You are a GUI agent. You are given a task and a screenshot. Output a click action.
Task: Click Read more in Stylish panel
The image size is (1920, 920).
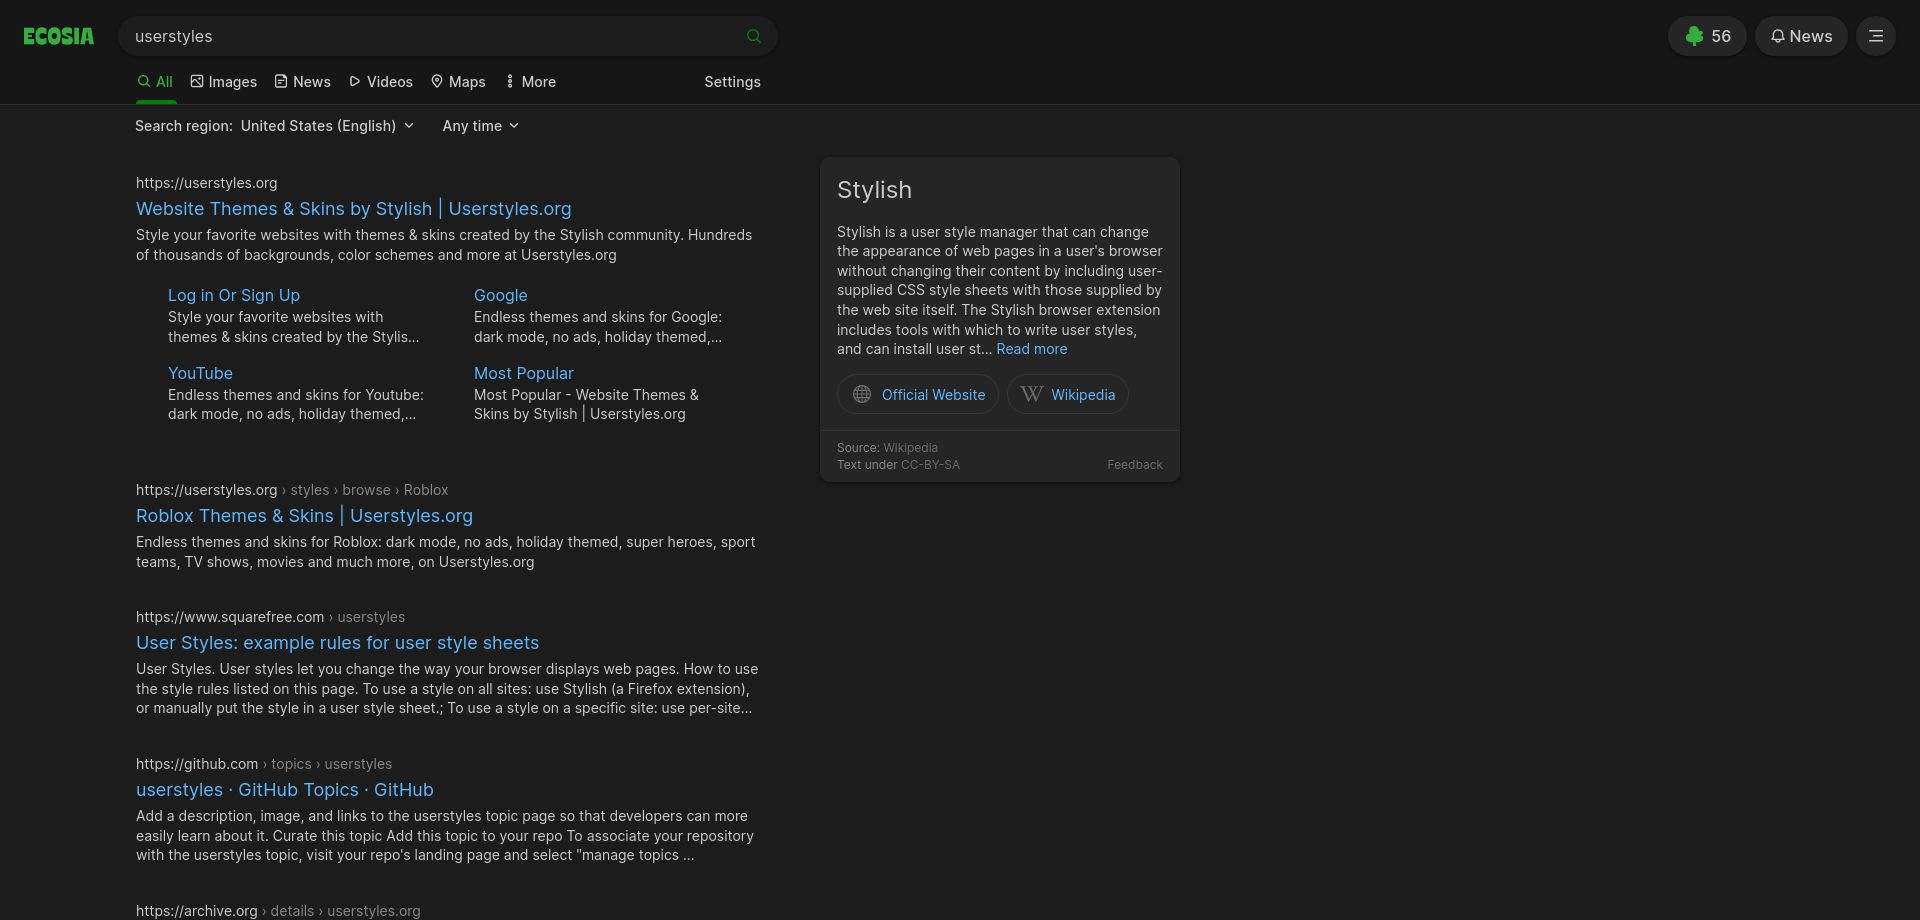pyautogui.click(x=1032, y=349)
